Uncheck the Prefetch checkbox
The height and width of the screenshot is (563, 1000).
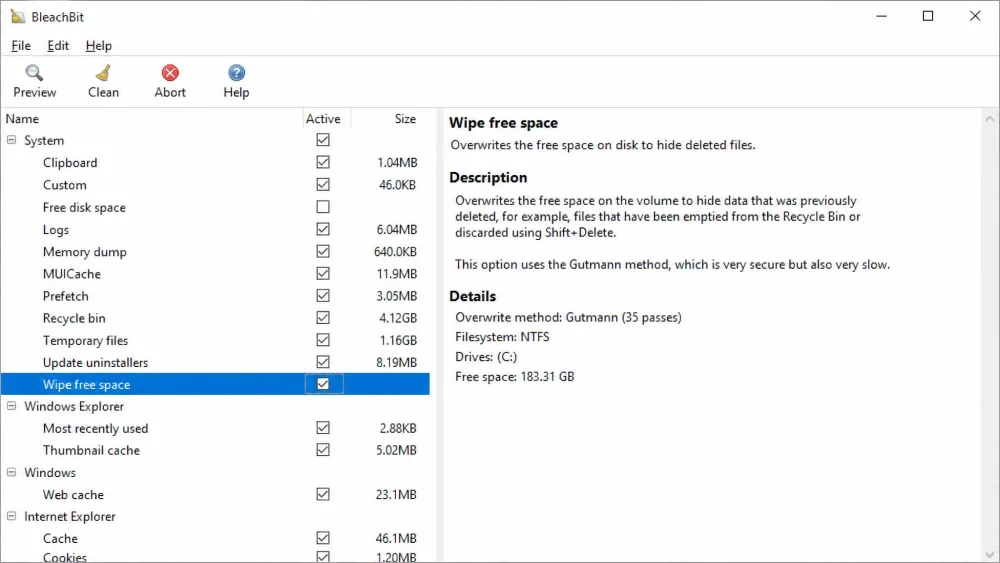click(x=323, y=296)
